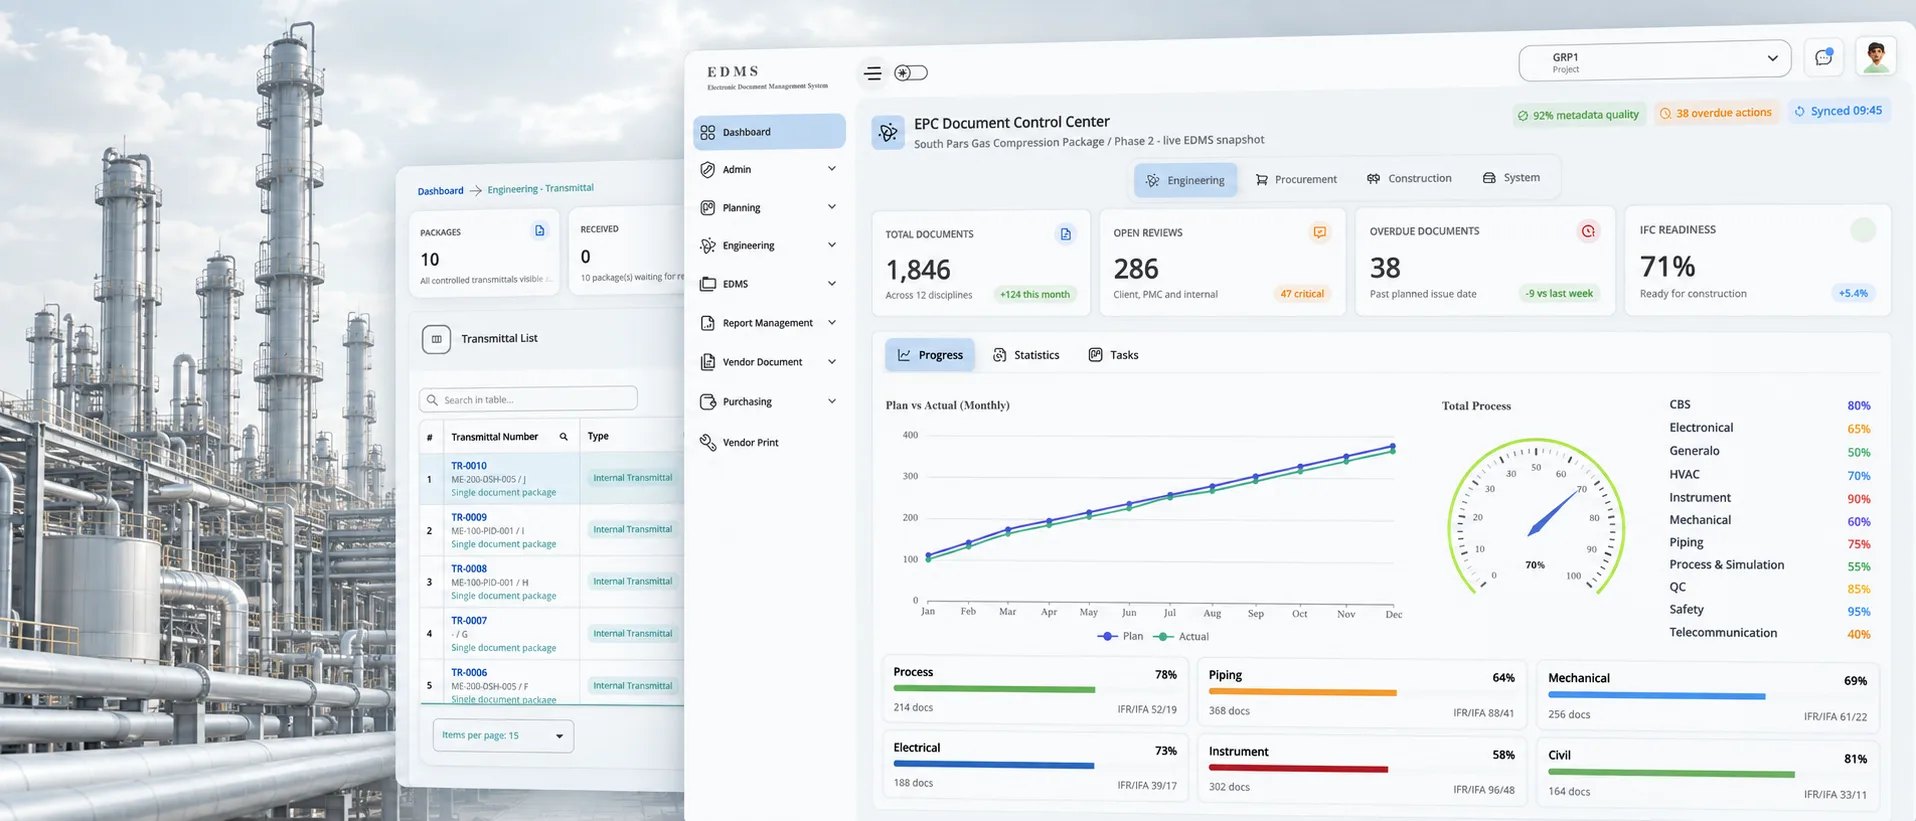Open the chat messages icon
1916x821 pixels.
1824,58
